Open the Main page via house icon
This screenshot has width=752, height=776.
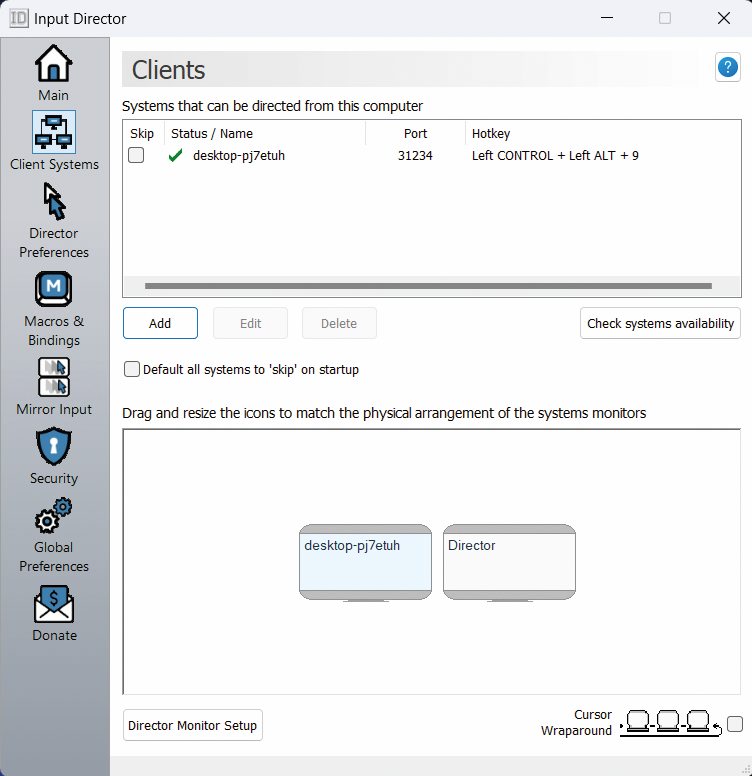pyautogui.click(x=53, y=63)
